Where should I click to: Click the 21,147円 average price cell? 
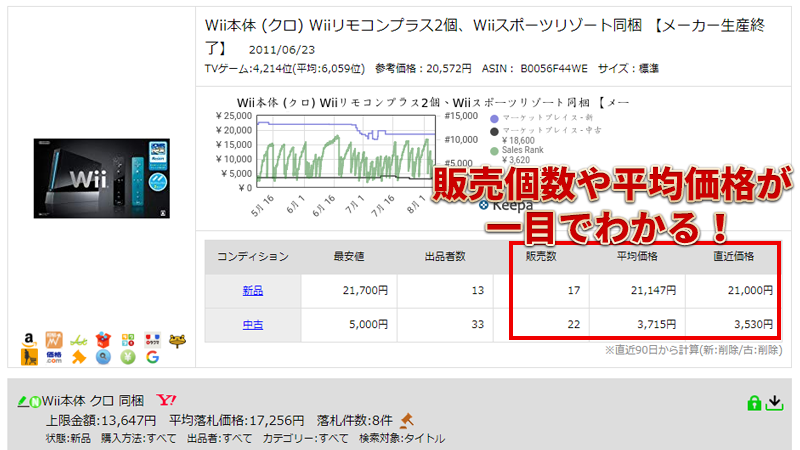click(637, 291)
